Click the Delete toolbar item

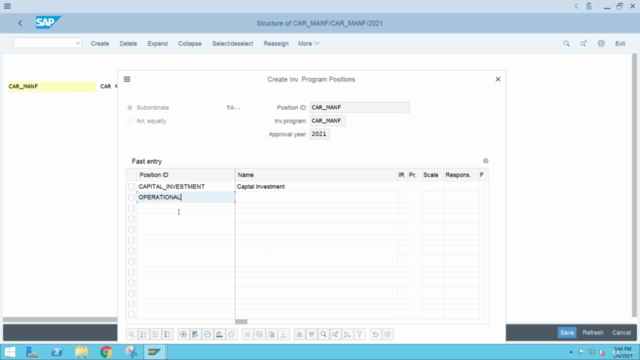click(x=128, y=43)
